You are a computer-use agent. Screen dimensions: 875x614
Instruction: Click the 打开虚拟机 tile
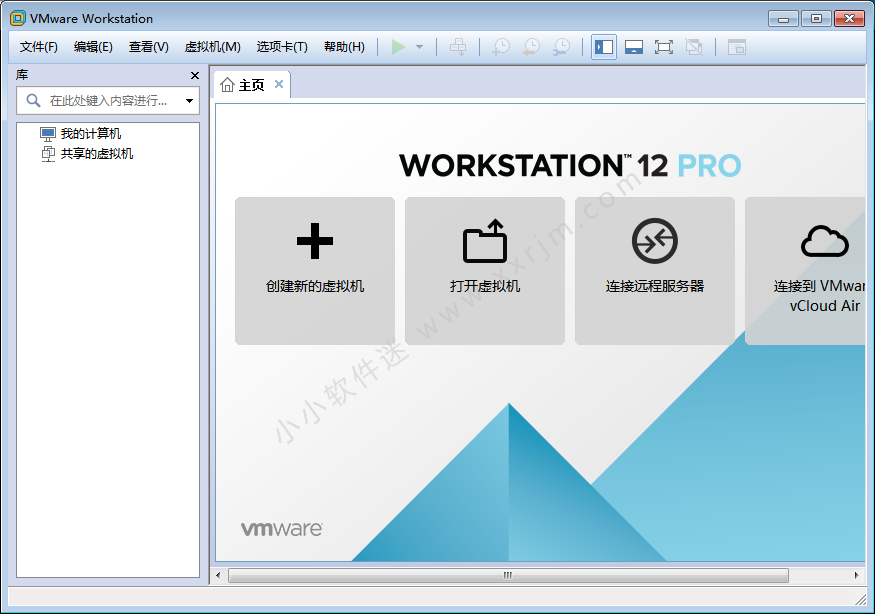[485, 271]
